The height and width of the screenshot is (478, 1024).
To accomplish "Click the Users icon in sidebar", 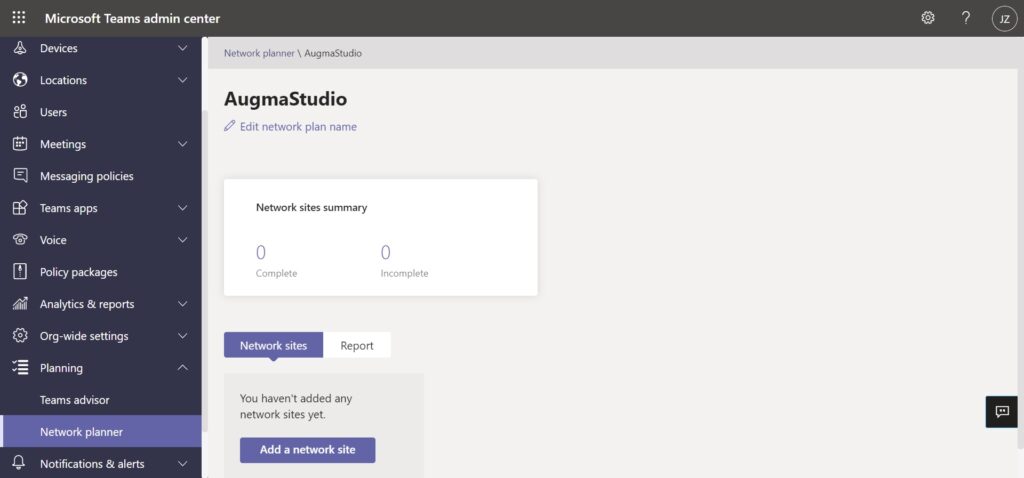I will pos(20,112).
